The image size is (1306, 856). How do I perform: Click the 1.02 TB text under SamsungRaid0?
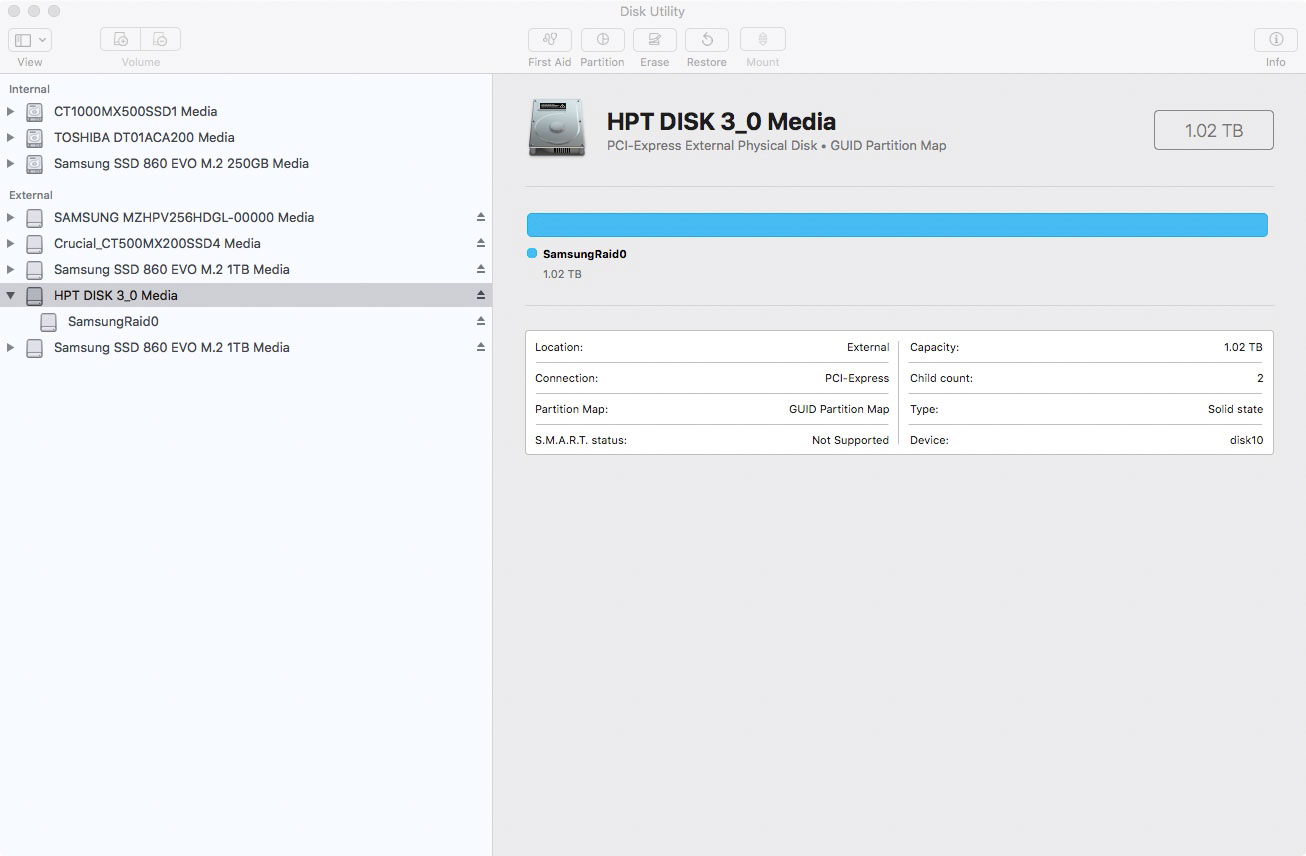(562, 274)
